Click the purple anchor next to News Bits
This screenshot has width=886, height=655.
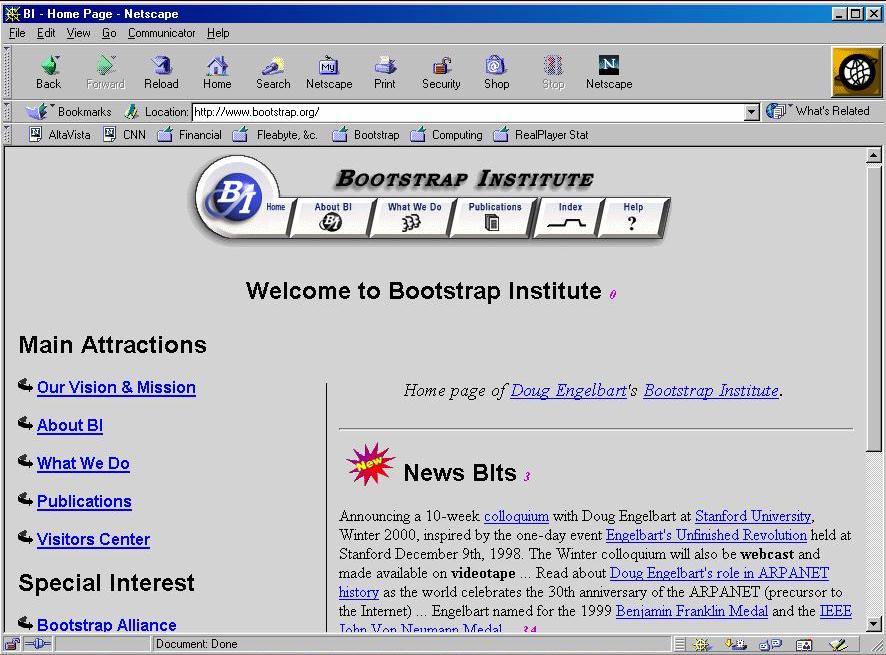527,476
